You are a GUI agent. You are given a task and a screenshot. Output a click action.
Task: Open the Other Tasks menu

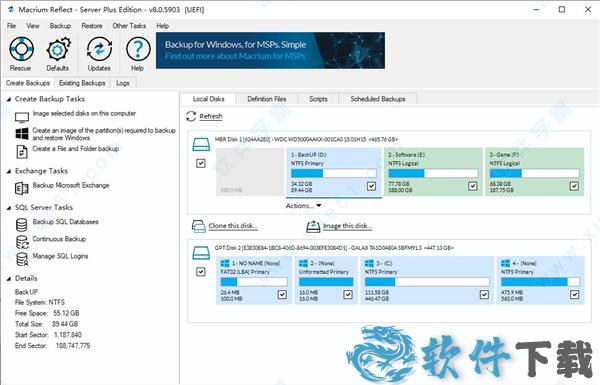129,26
